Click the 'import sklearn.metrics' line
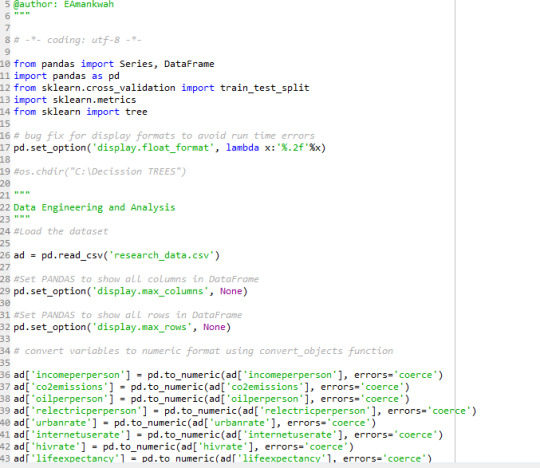 (x=75, y=100)
